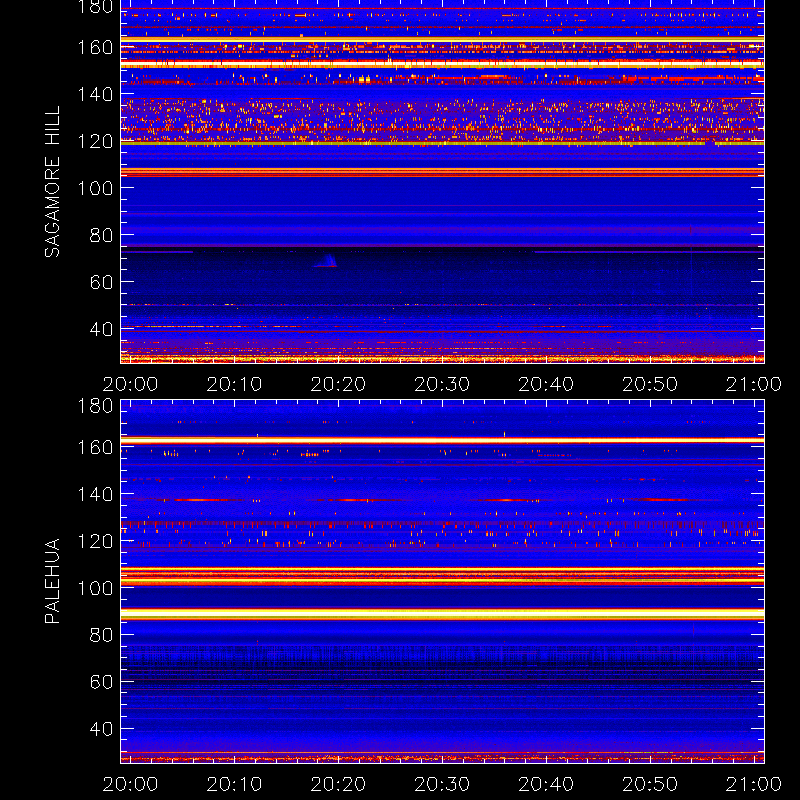
Task: Click 20:30 time label under Palehua plot
Action: tap(442, 784)
